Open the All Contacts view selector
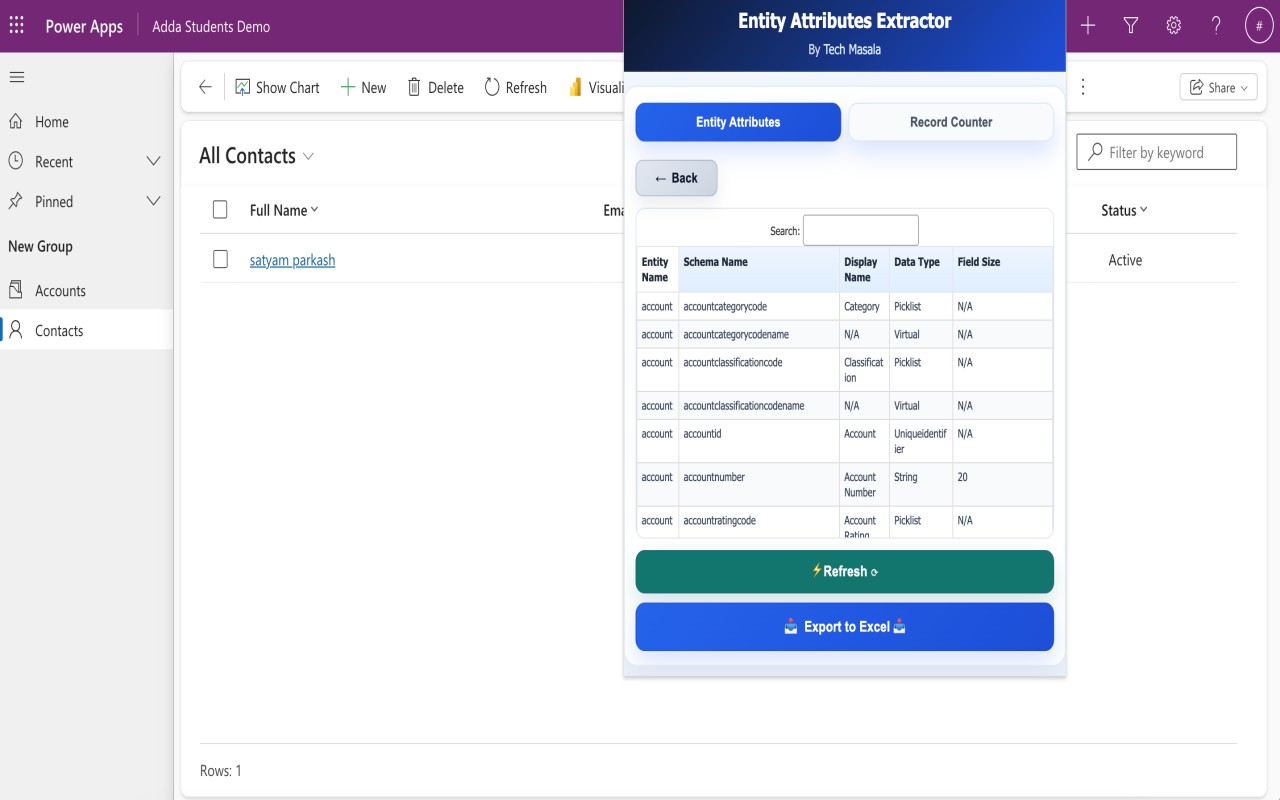1280x800 pixels. pyautogui.click(x=256, y=156)
